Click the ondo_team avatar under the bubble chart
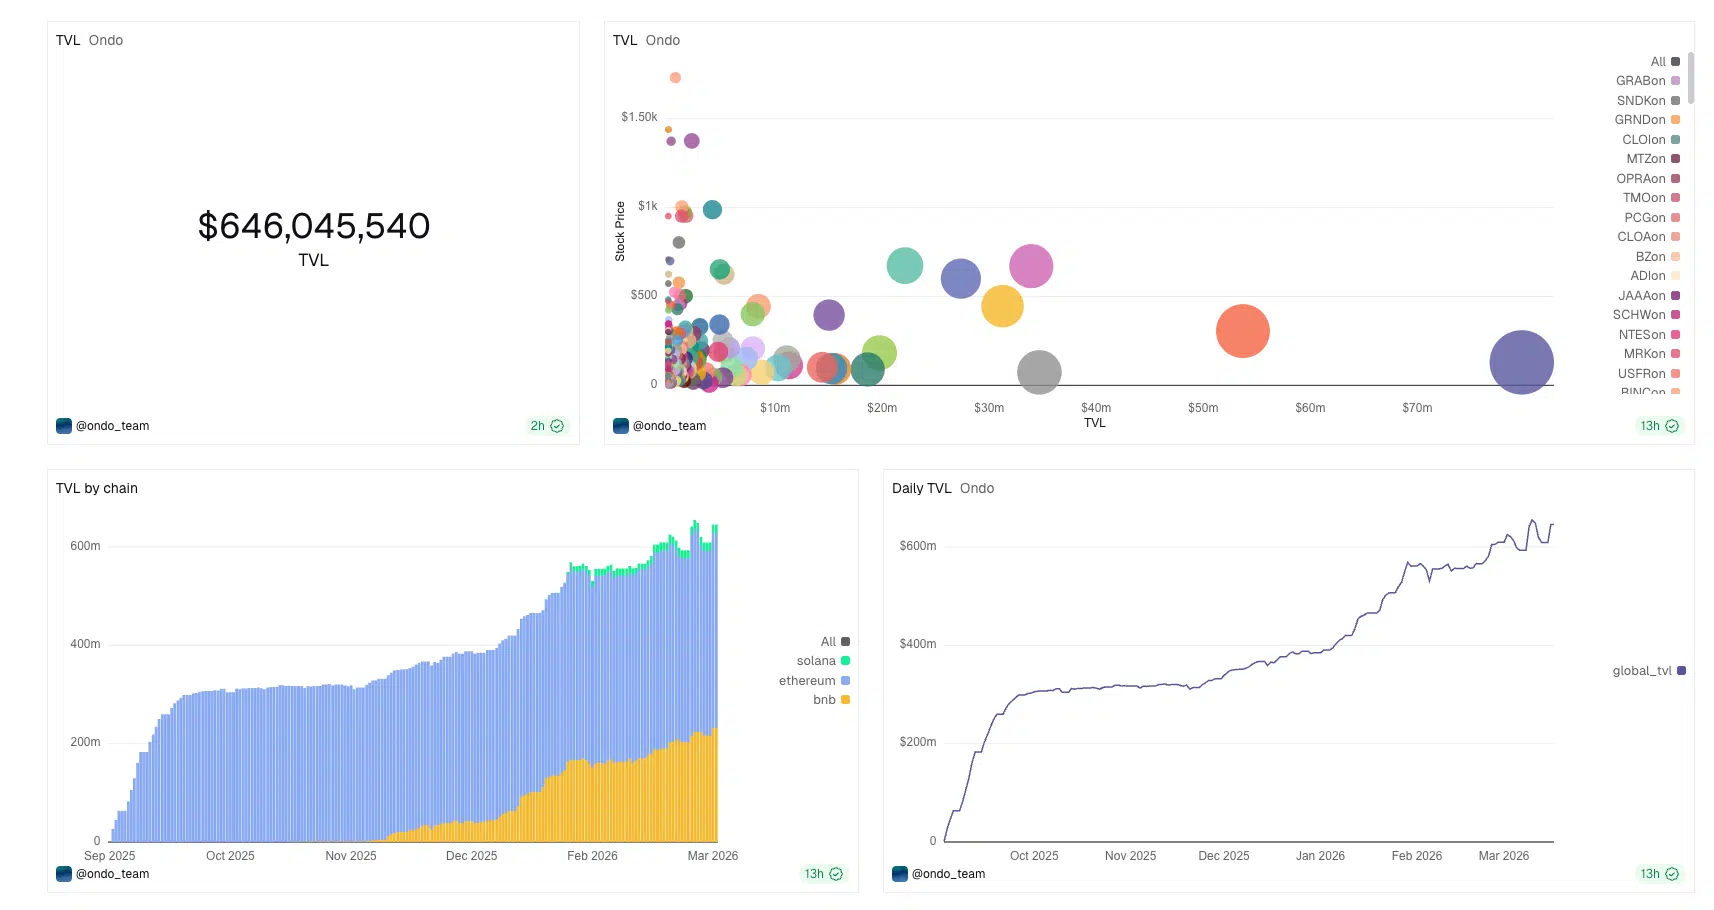1714x910 pixels. click(x=621, y=426)
